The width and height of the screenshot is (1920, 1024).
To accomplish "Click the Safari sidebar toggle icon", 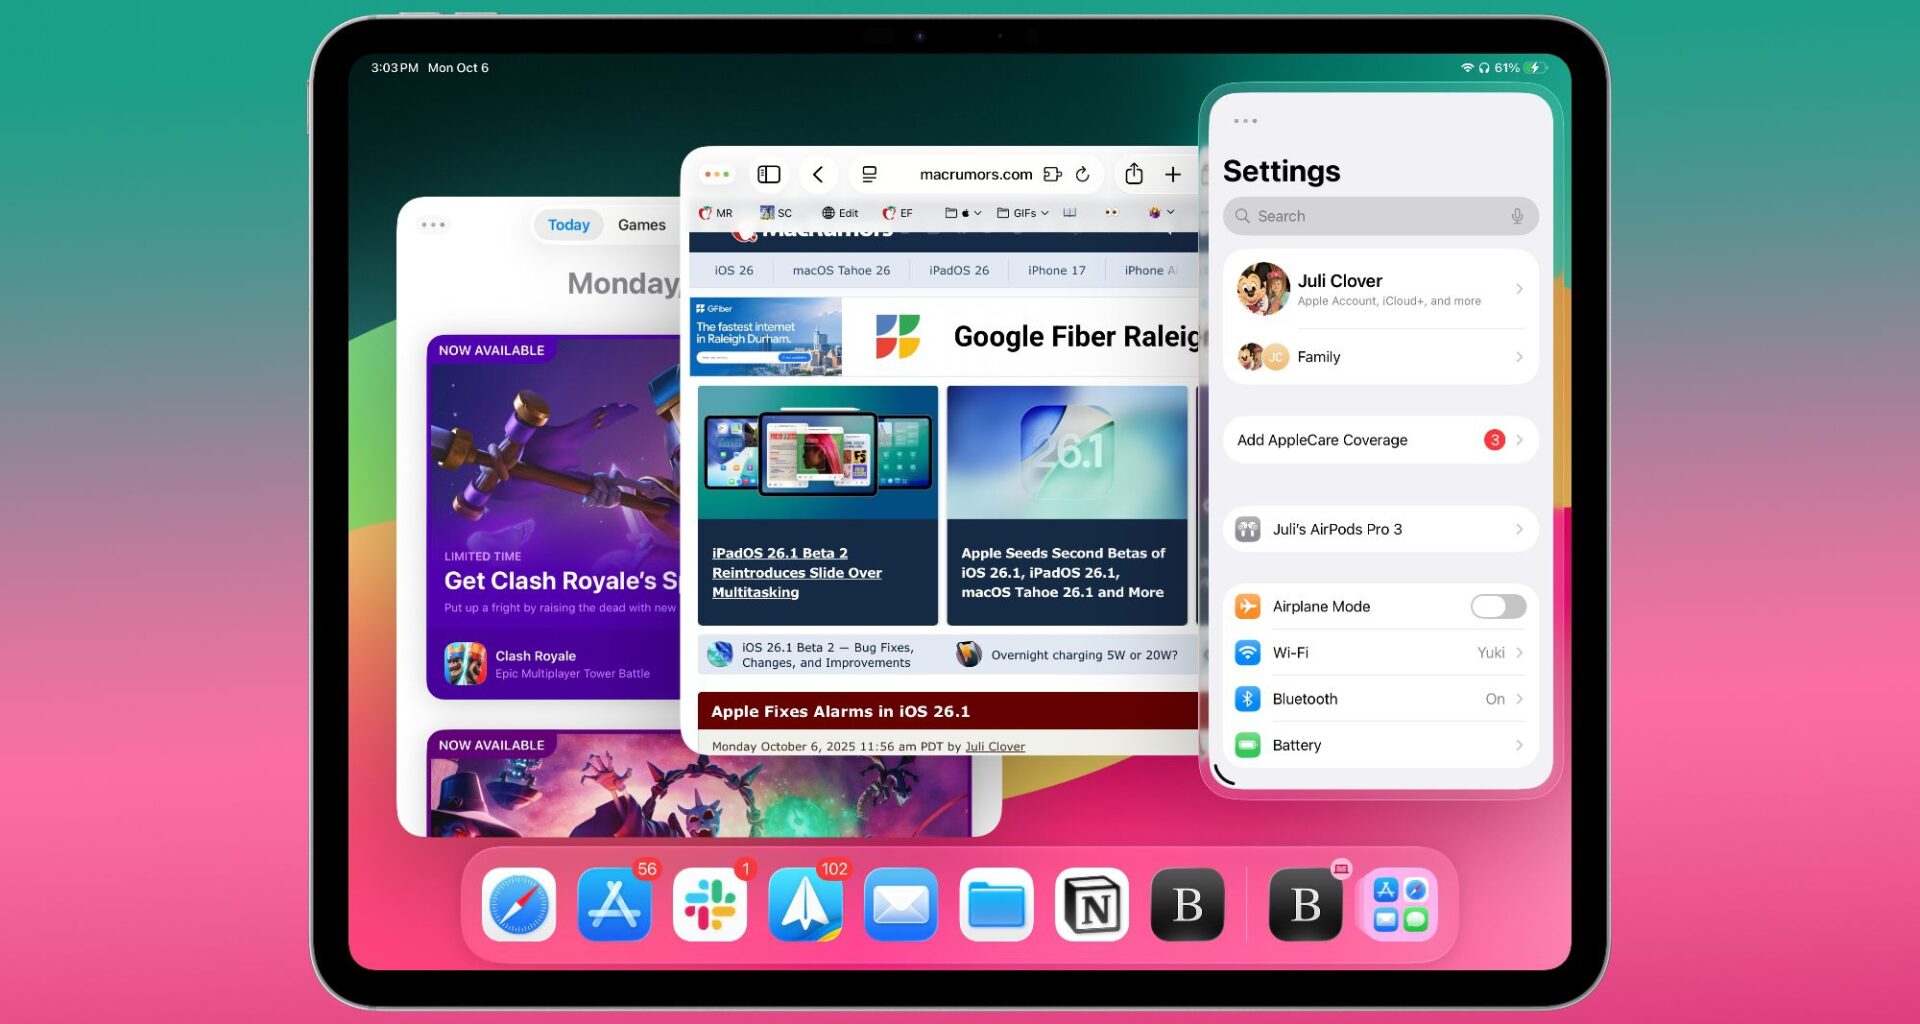I will (x=768, y=173).
